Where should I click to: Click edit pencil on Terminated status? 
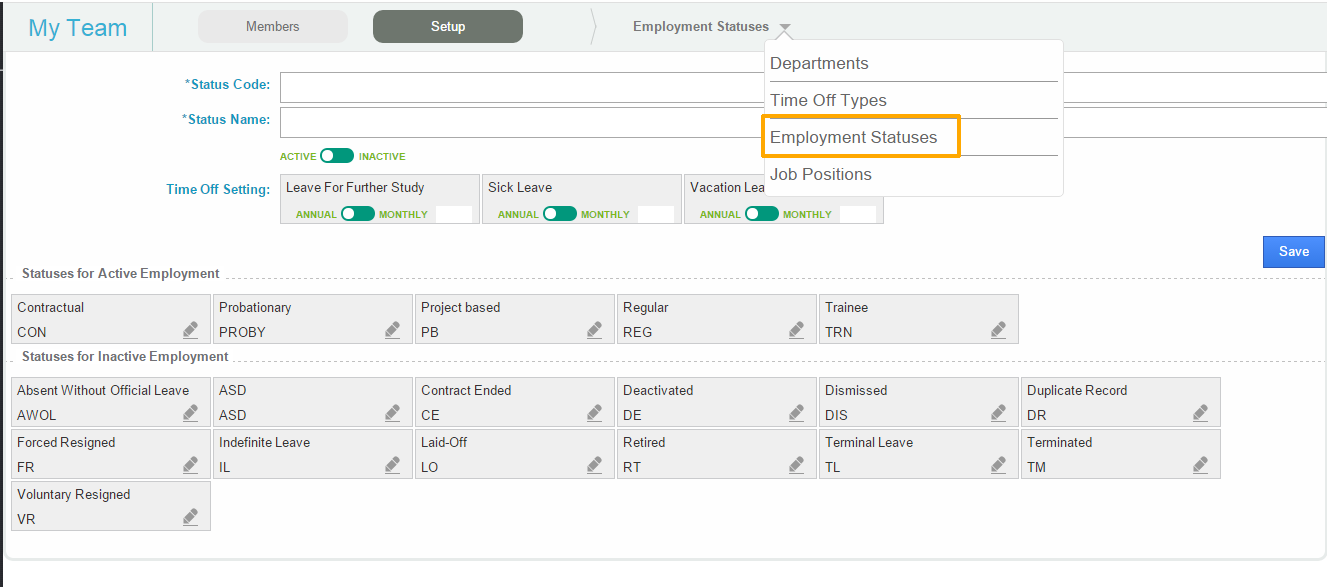[x=1200, y=465]
